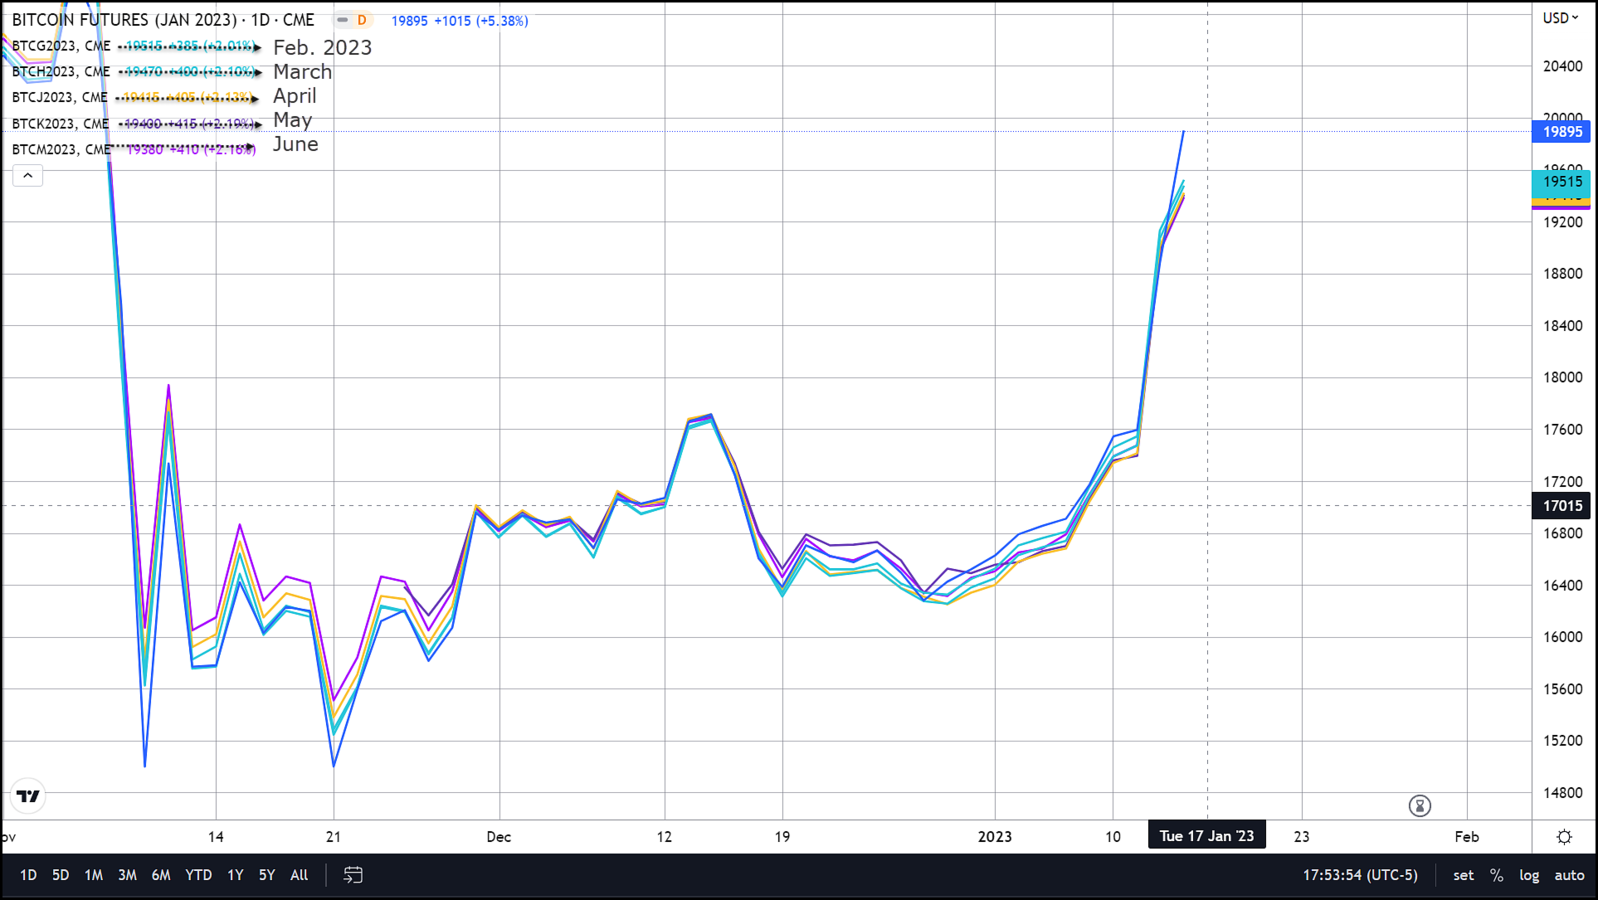Toggle the auto scale option
This screenshot has height=900, width=1598.
pyautogui.click(x=1569, y=875)
